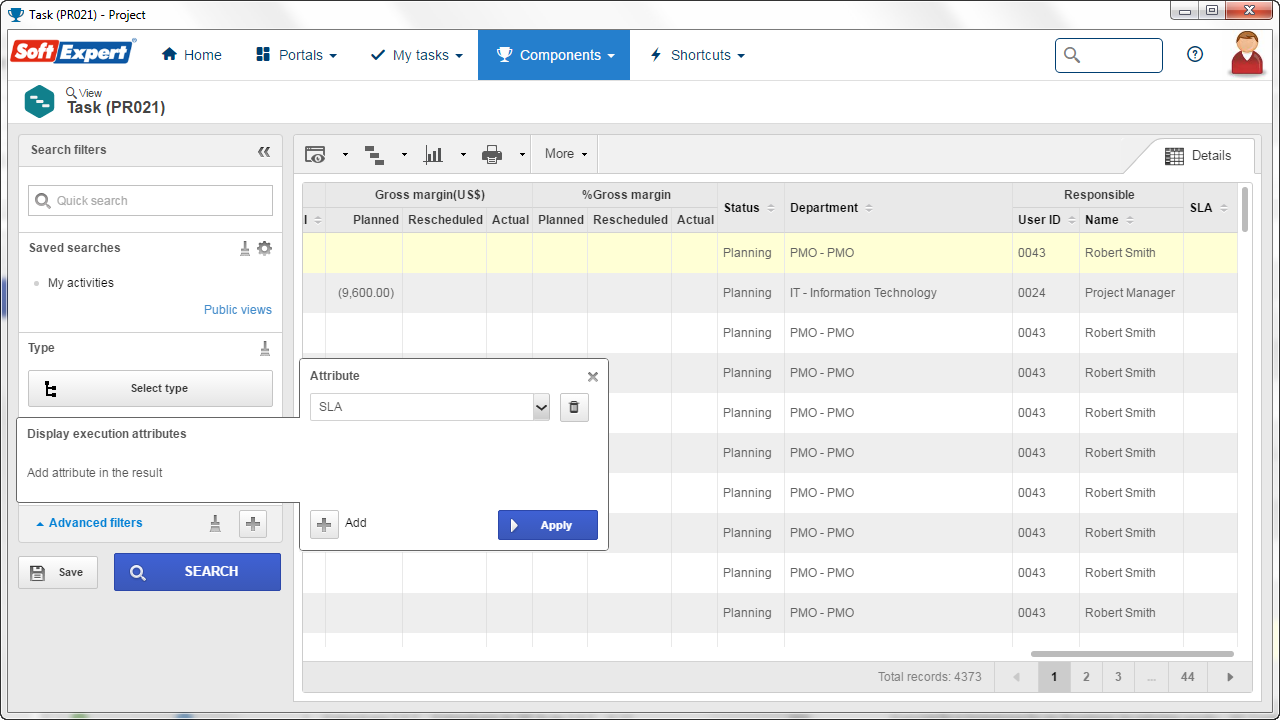Expand the structure icon dropdown arrow

[404, 155]
